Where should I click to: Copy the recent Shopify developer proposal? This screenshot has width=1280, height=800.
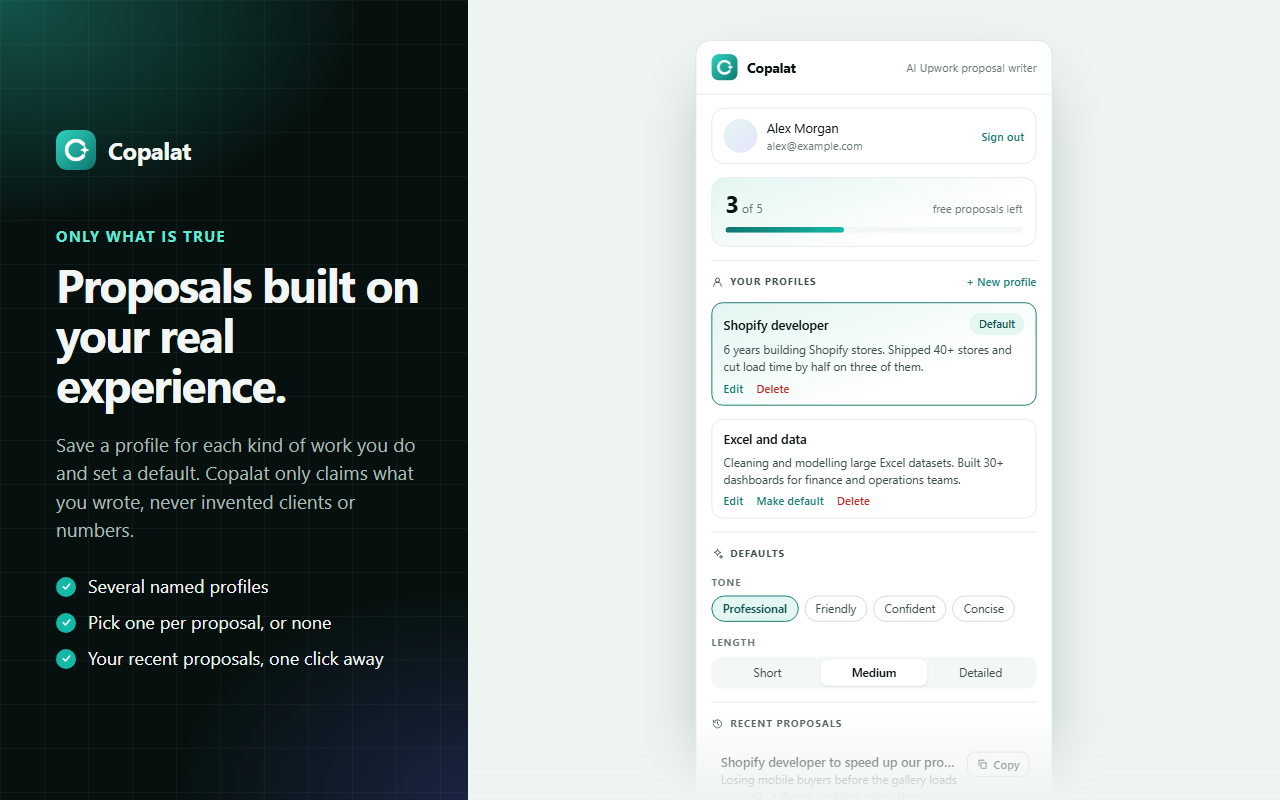pyautogui.click(x=997, y=765)
